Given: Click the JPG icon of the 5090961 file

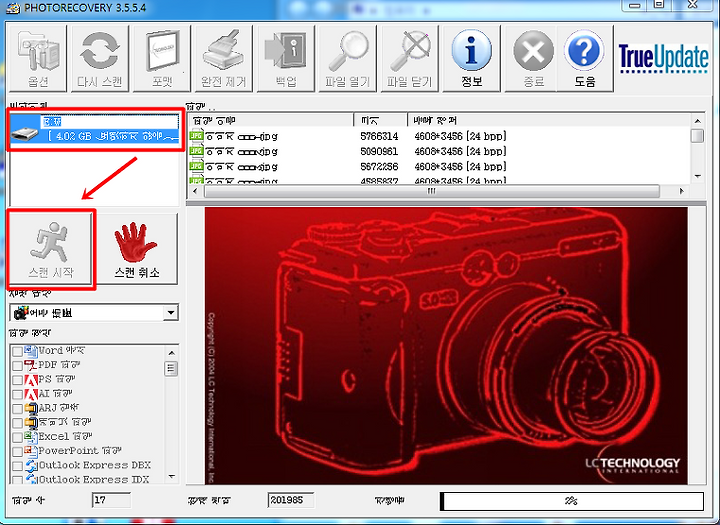Looking at the screenshot, I should [x=196, y=151].
